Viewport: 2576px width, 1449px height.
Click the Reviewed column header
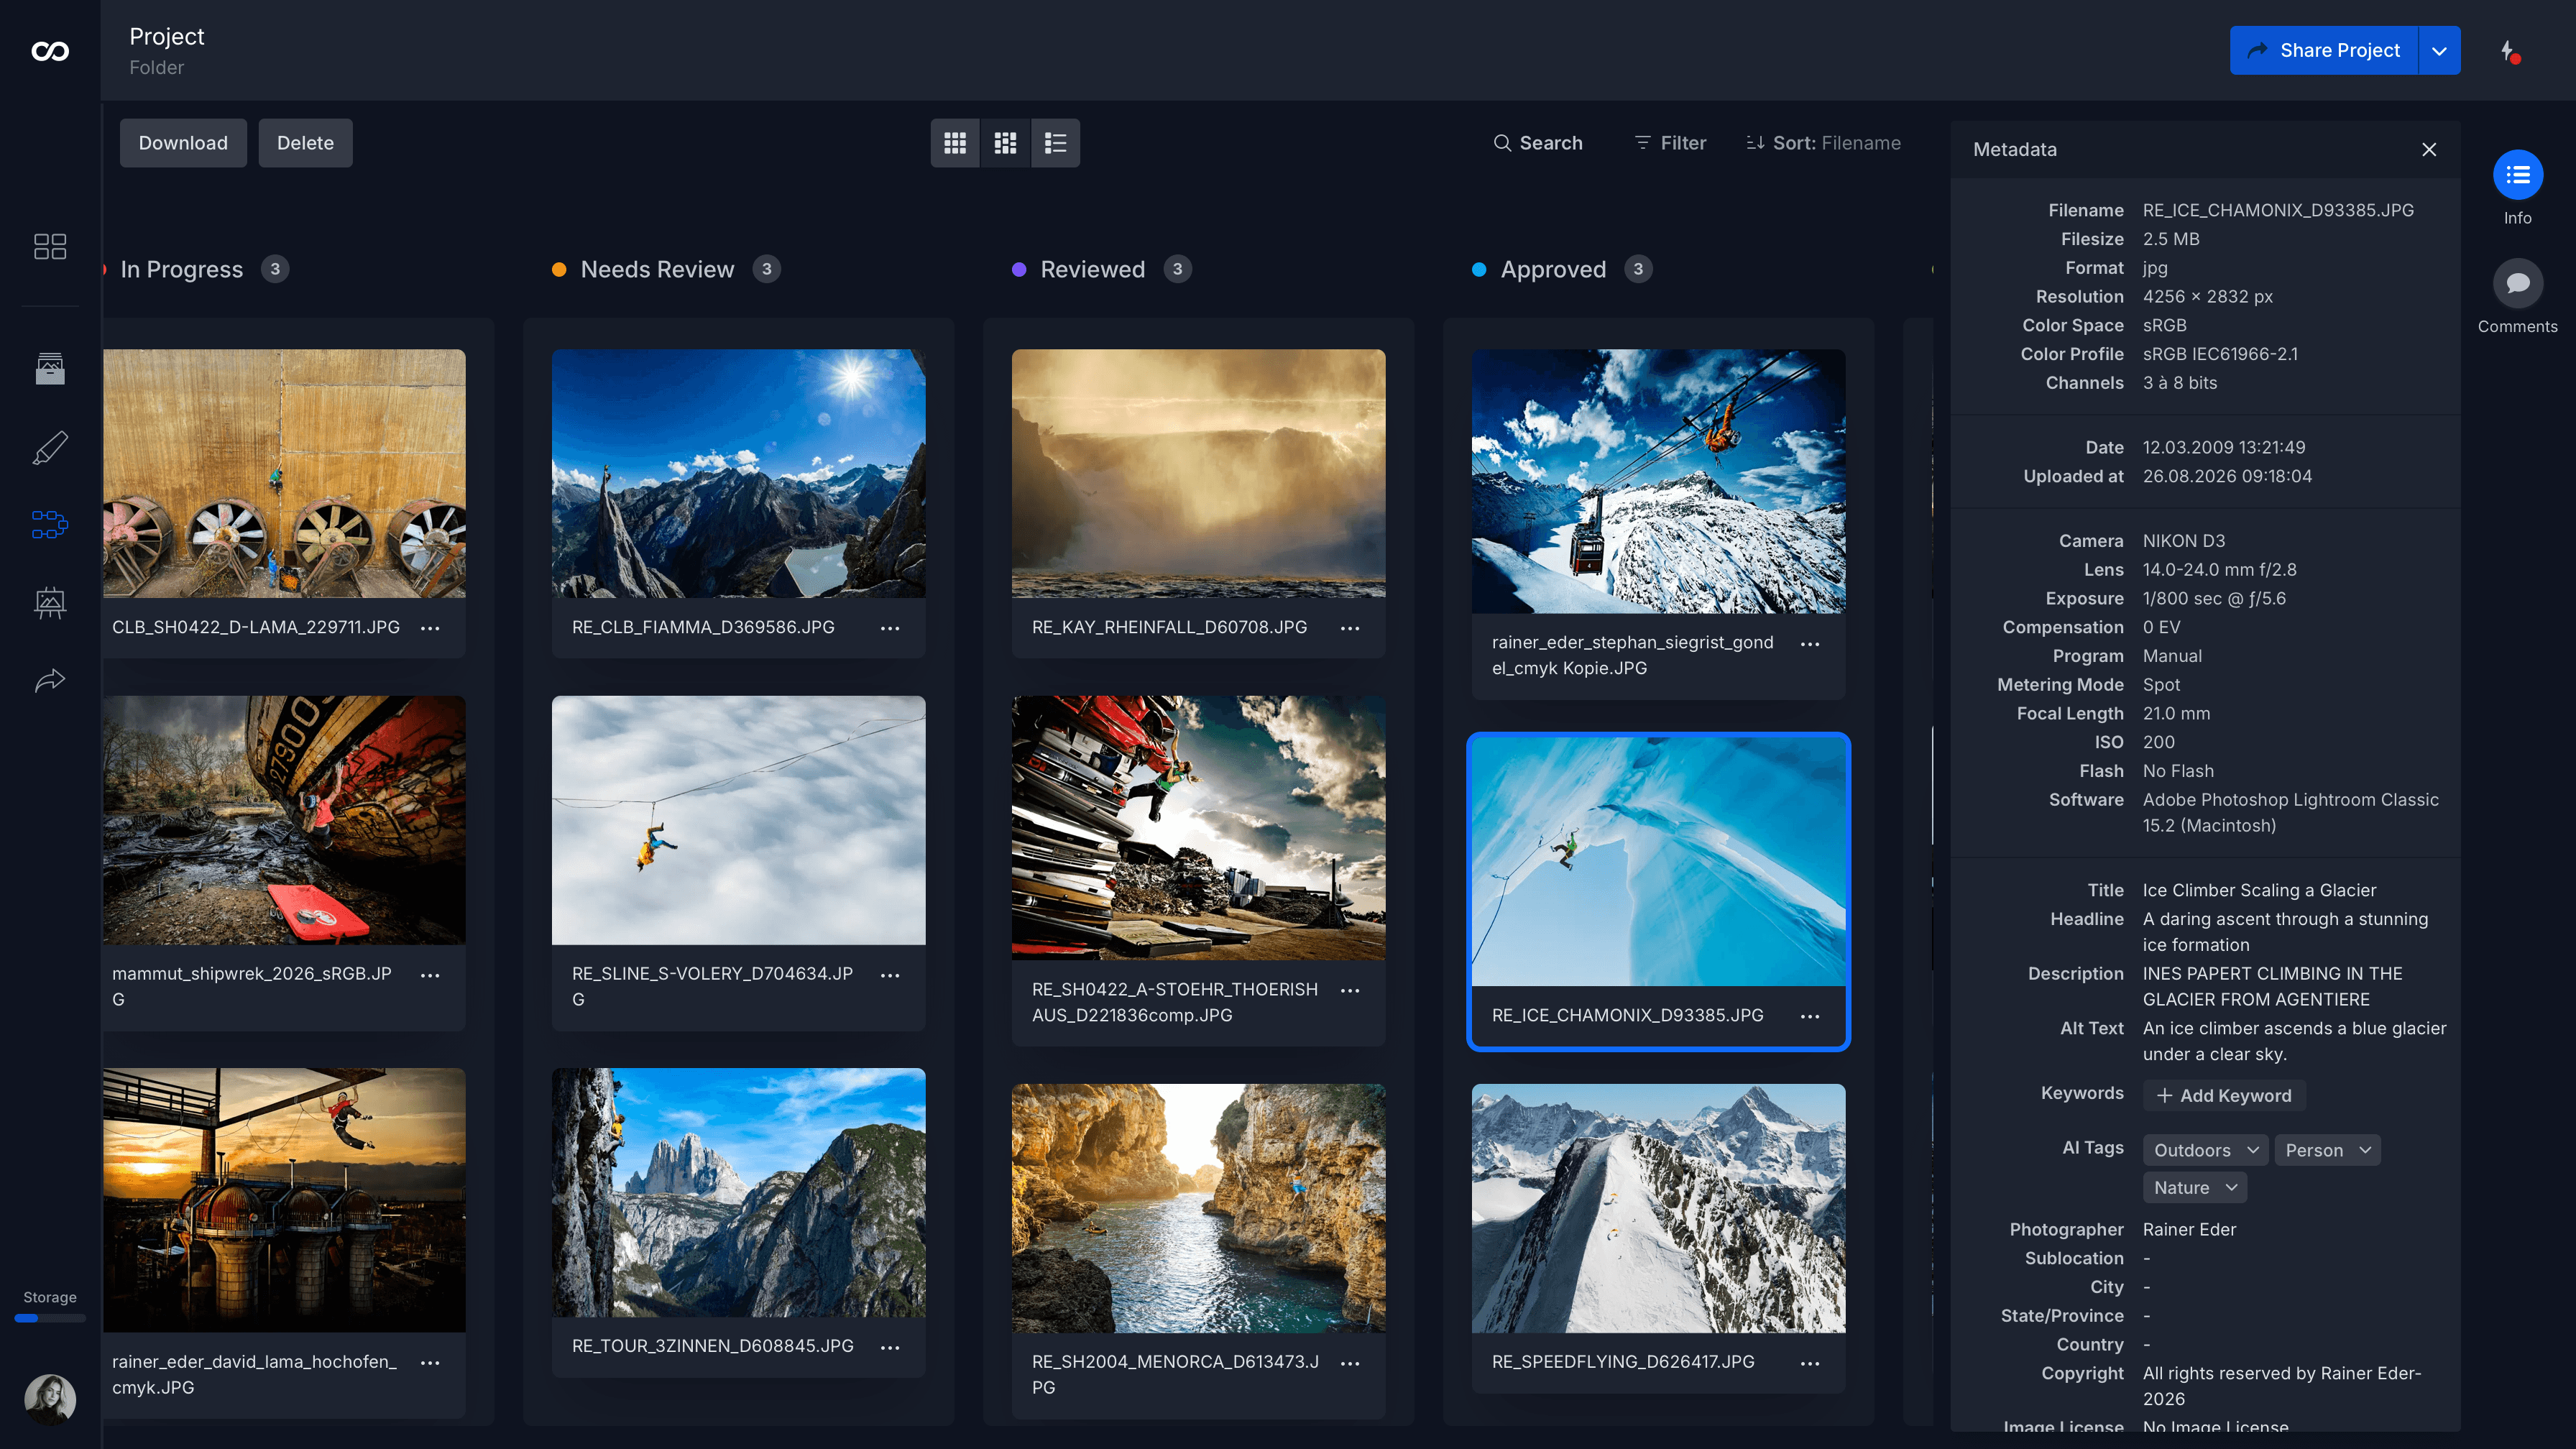point(1092,269)
